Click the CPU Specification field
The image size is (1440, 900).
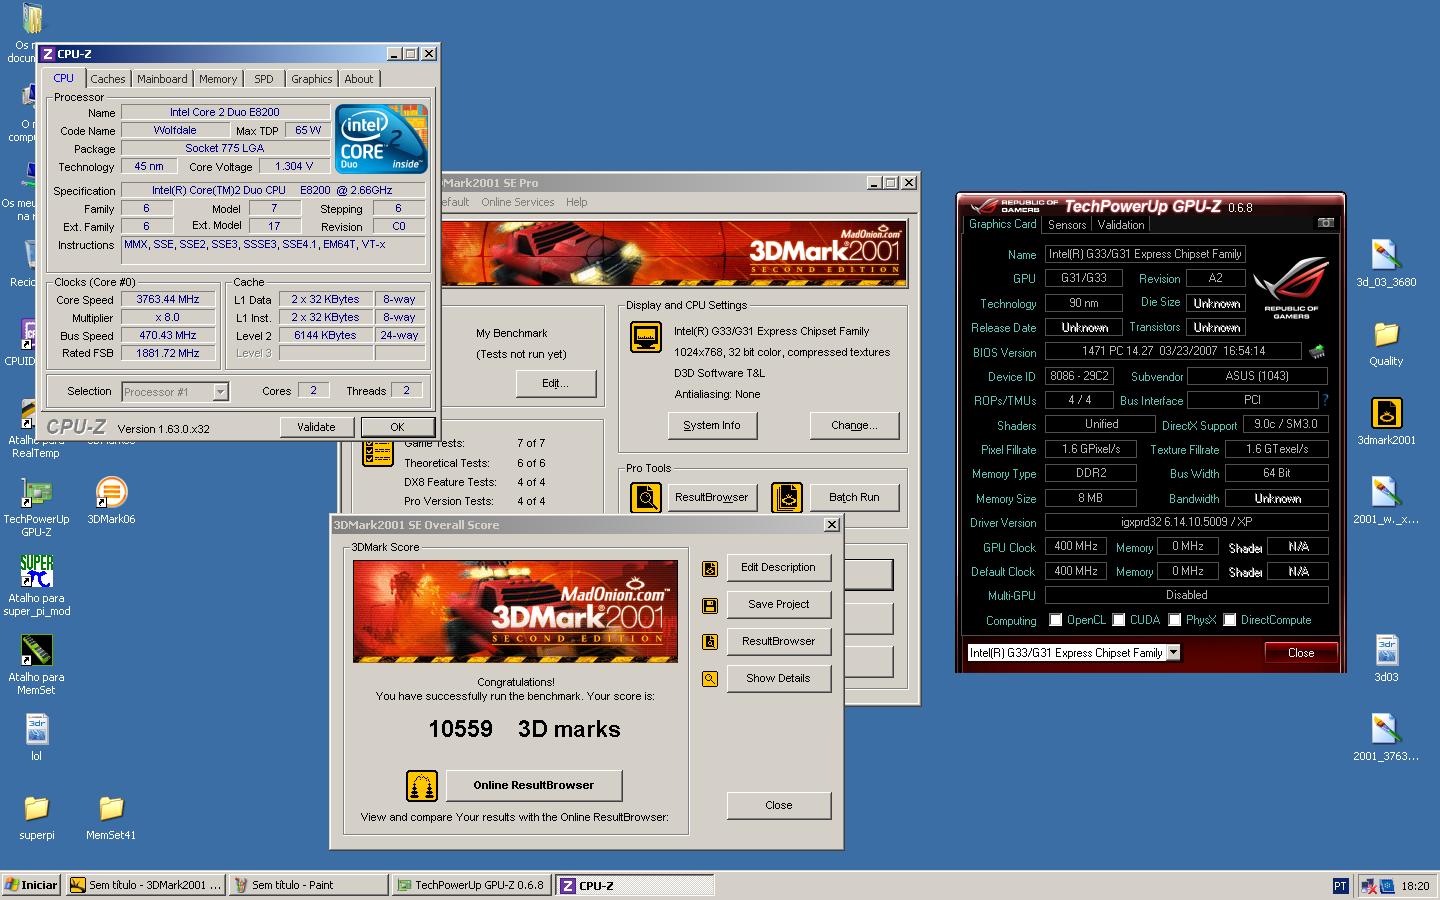pyautogui.click(x=273, y=190)
